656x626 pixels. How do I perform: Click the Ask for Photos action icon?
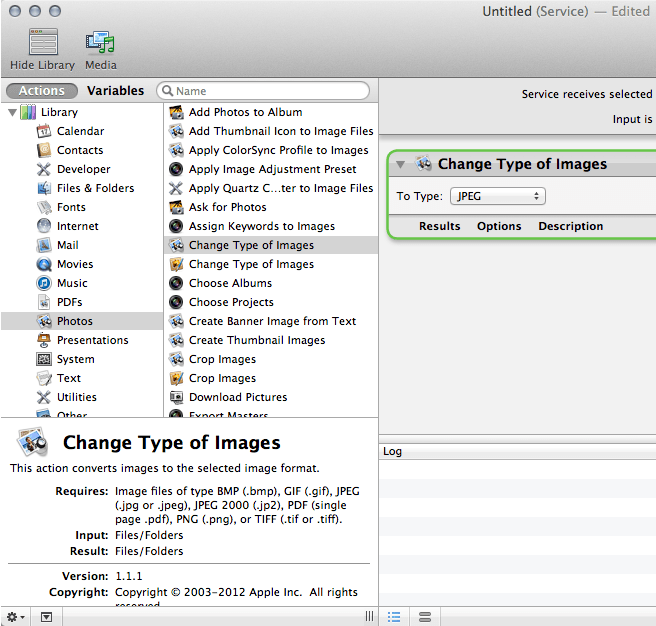(x=176, y=207)
